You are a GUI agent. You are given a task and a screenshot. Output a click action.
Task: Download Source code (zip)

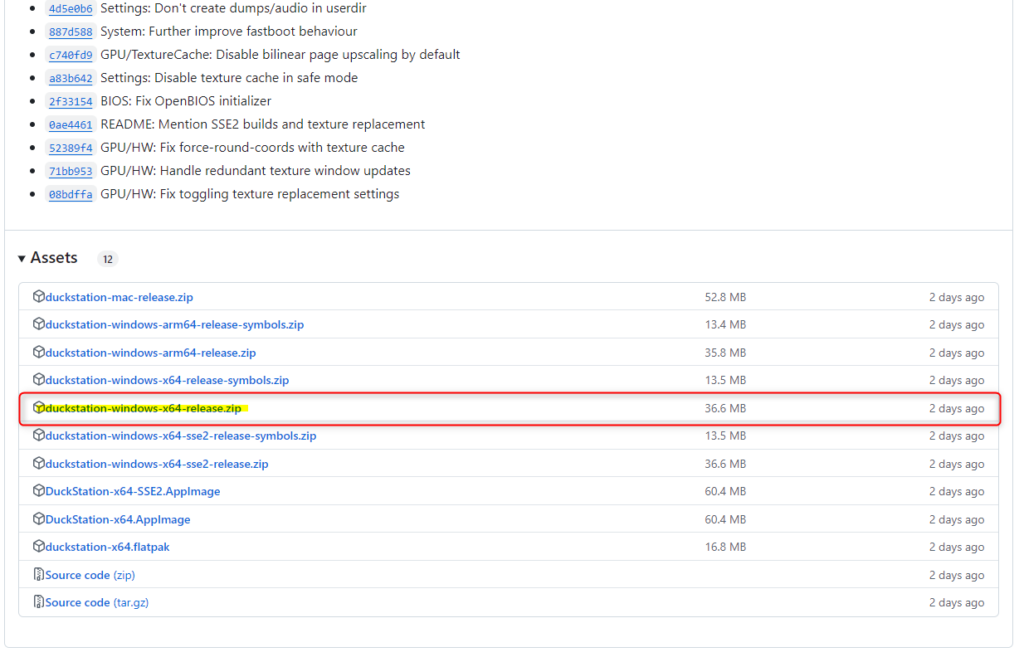tap(89, 575)
